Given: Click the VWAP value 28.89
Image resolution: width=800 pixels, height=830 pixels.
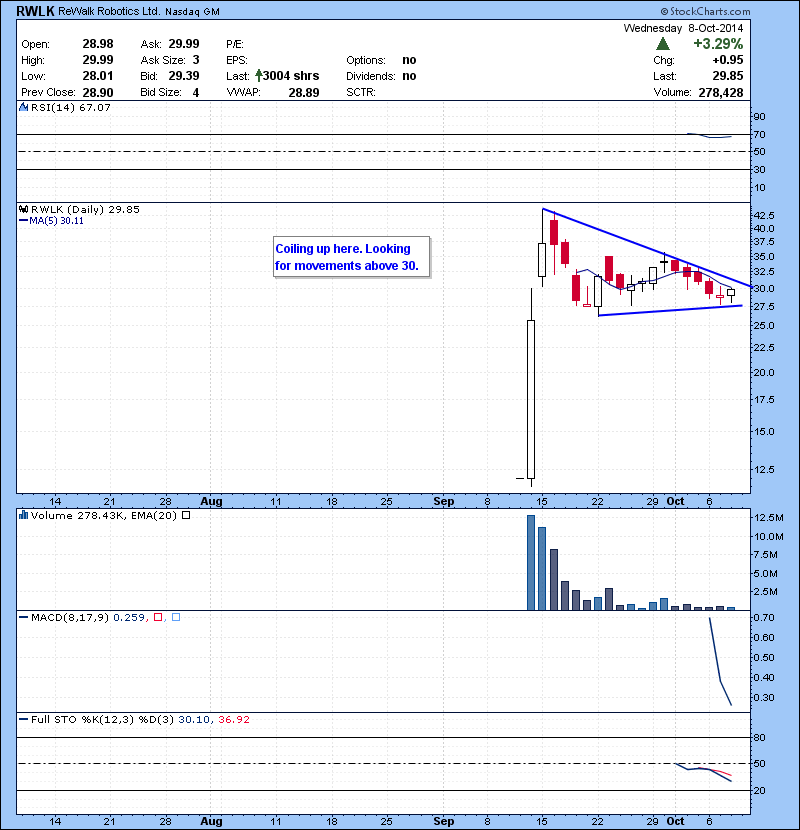Looking at the screenshot, I should 304,93.
